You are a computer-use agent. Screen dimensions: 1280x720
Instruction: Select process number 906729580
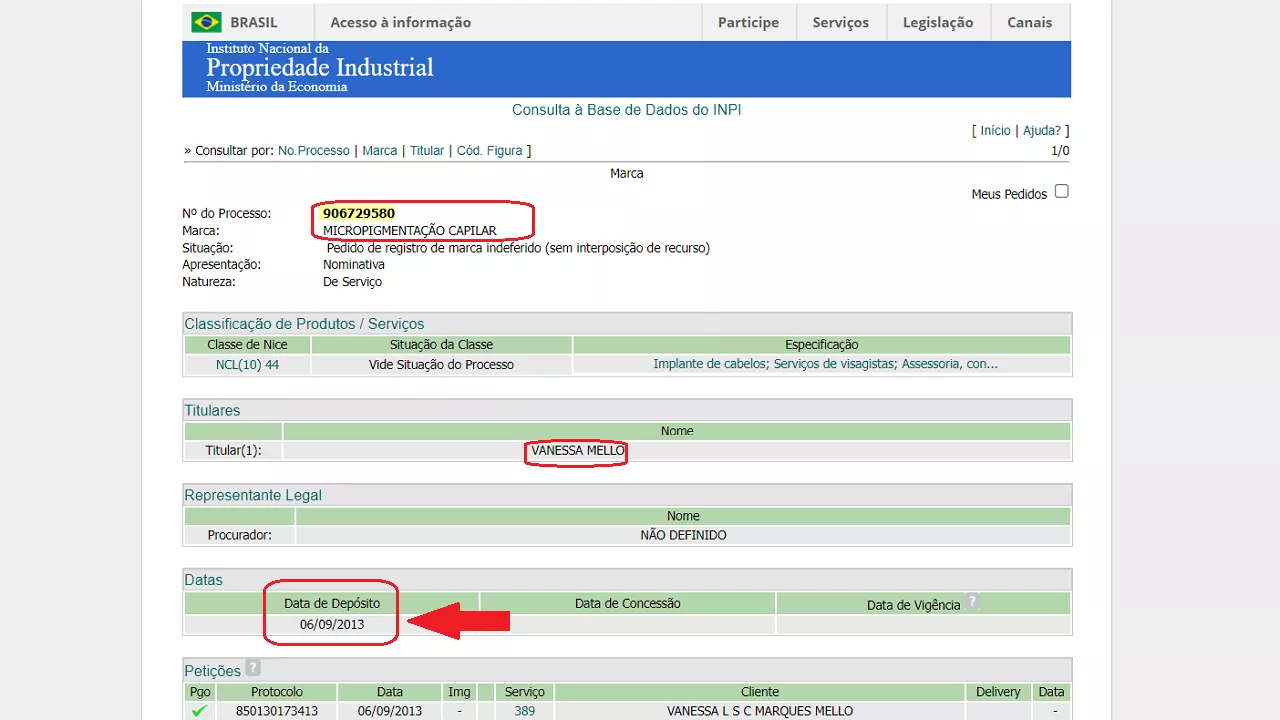pos(359,213)
